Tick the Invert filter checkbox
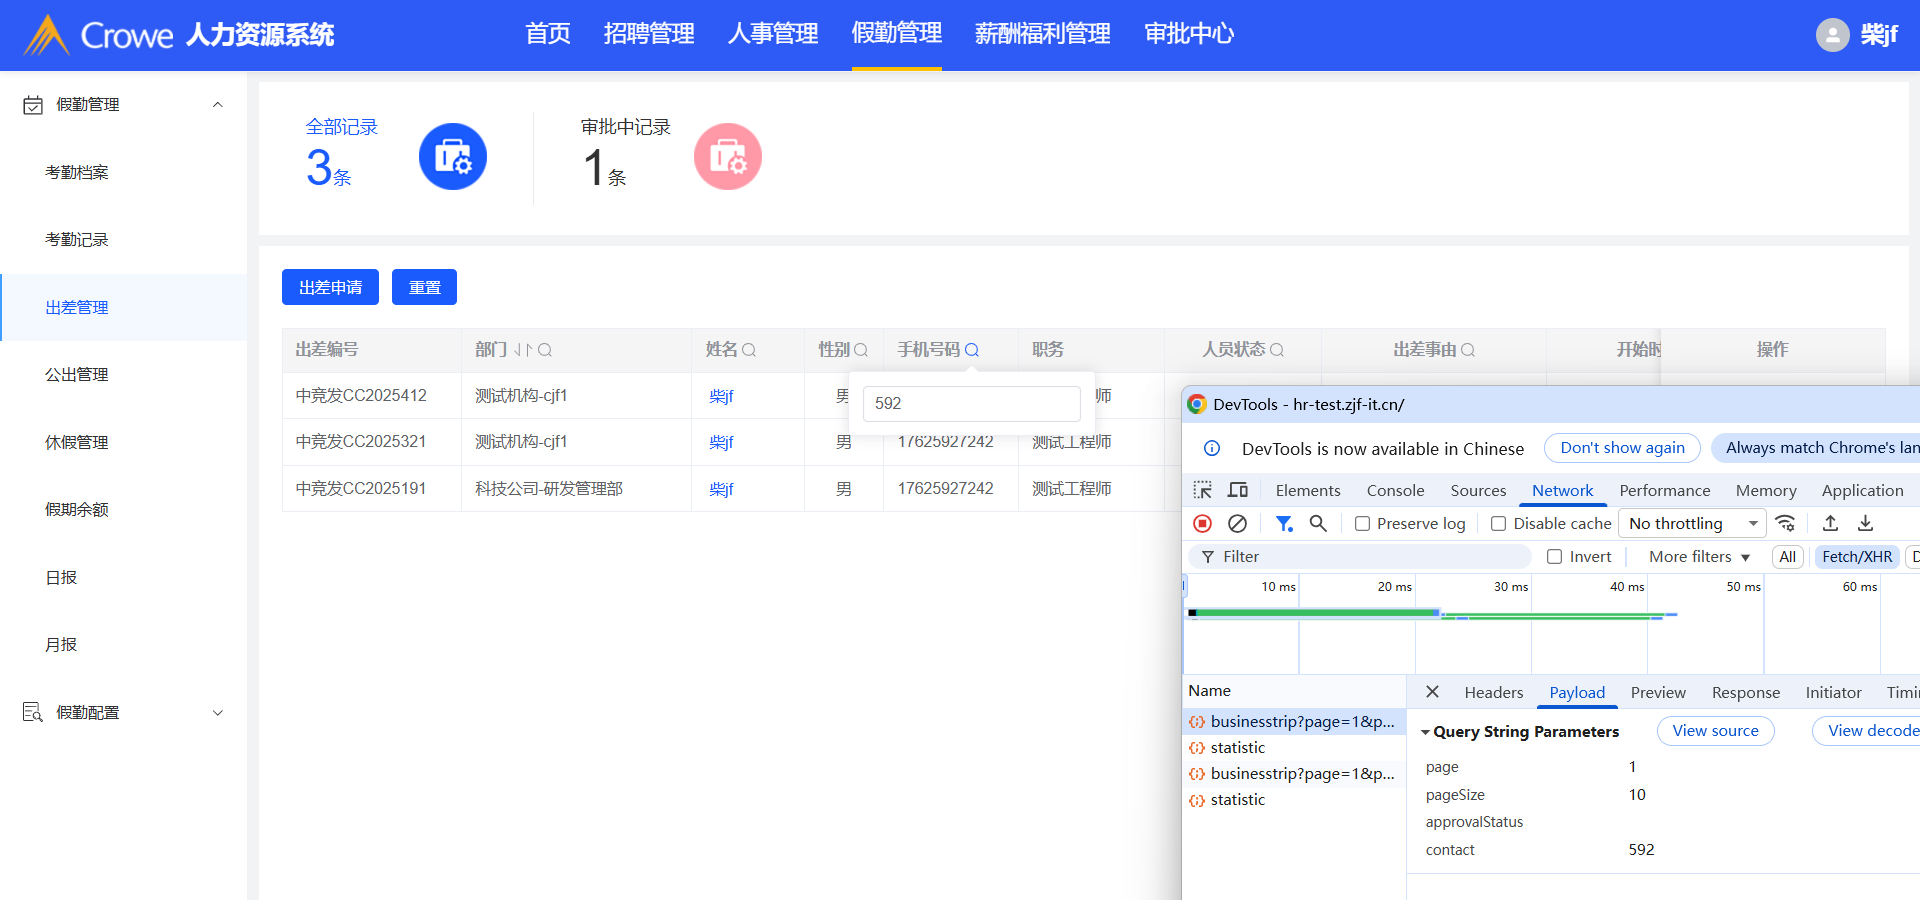 pyautogui.click(x=1554, y=557)
